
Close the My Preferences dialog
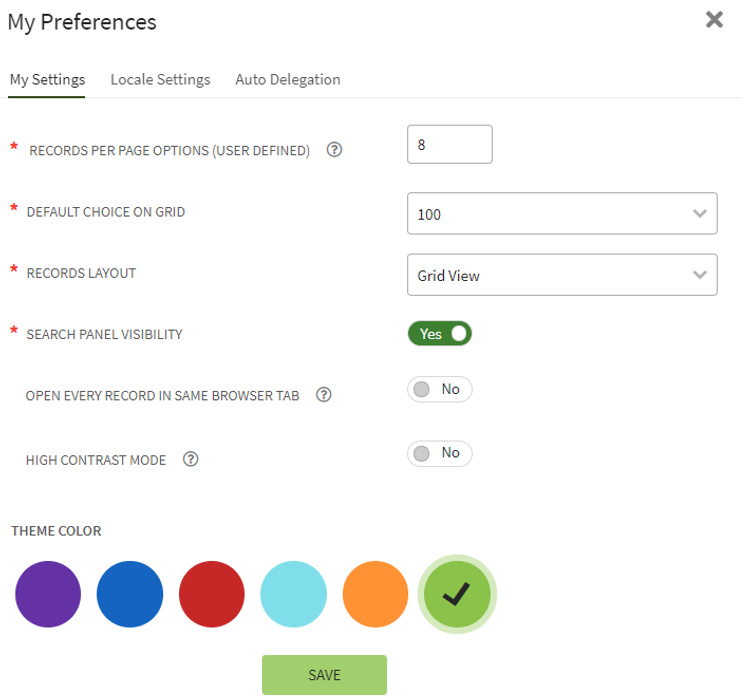click(x=714, y=20)
